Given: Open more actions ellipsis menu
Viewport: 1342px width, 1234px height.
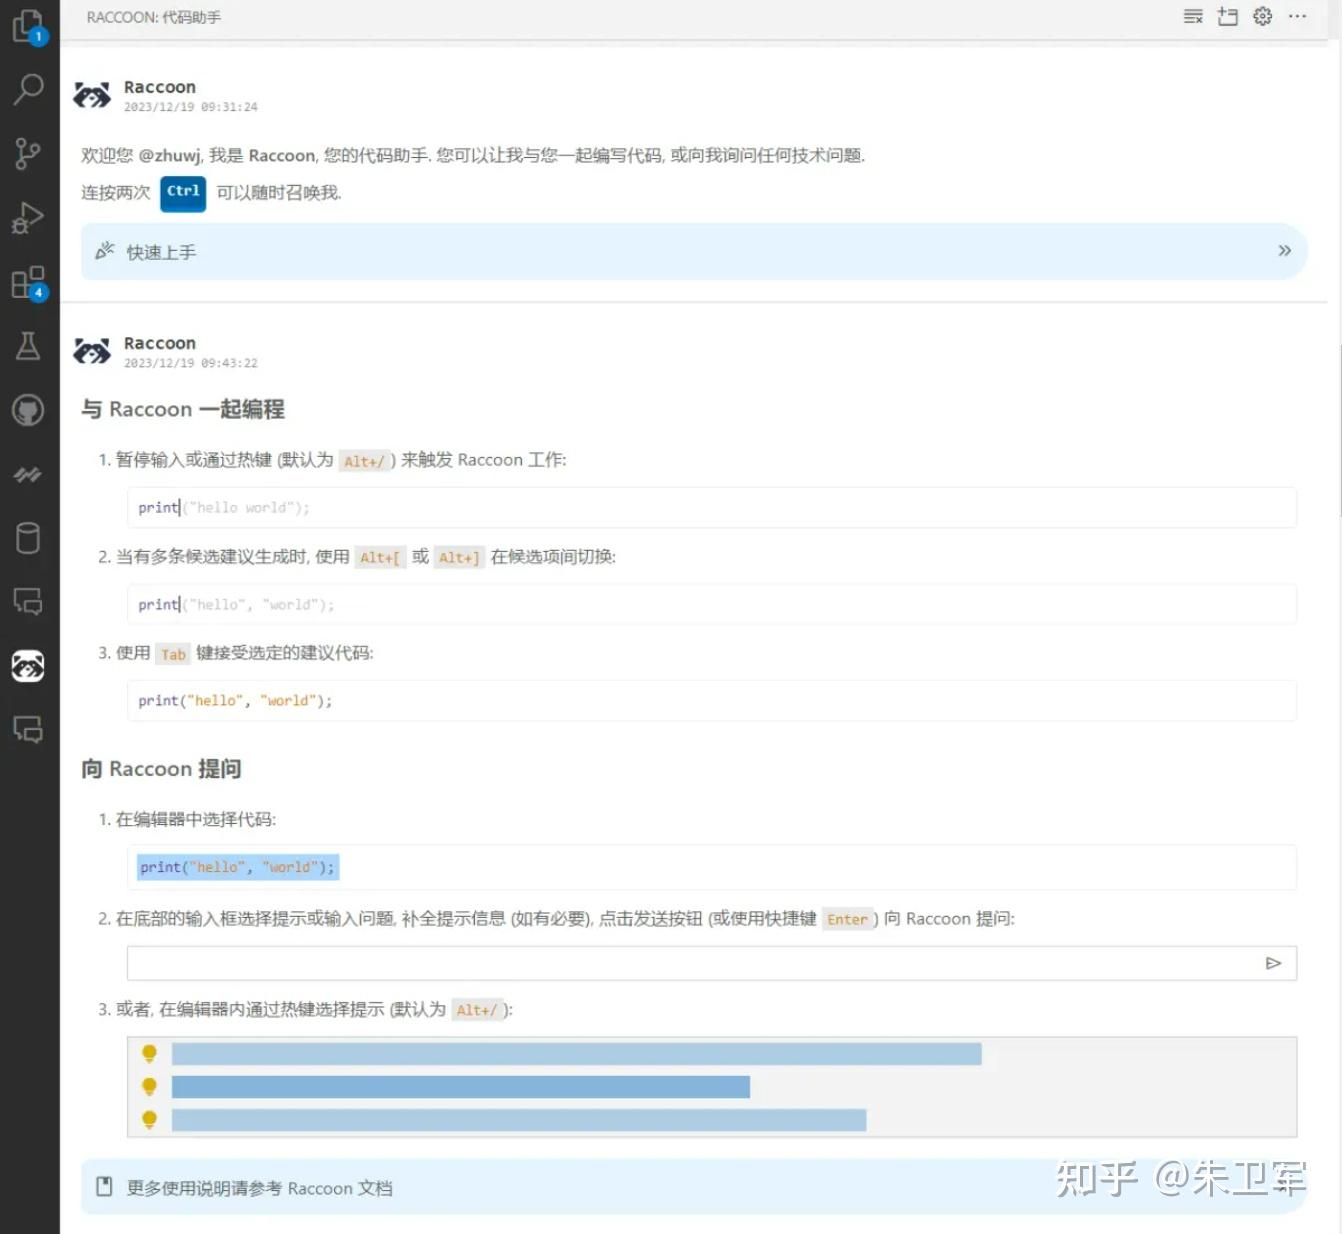Looking at the screenshot, I should coord(1298,16).
